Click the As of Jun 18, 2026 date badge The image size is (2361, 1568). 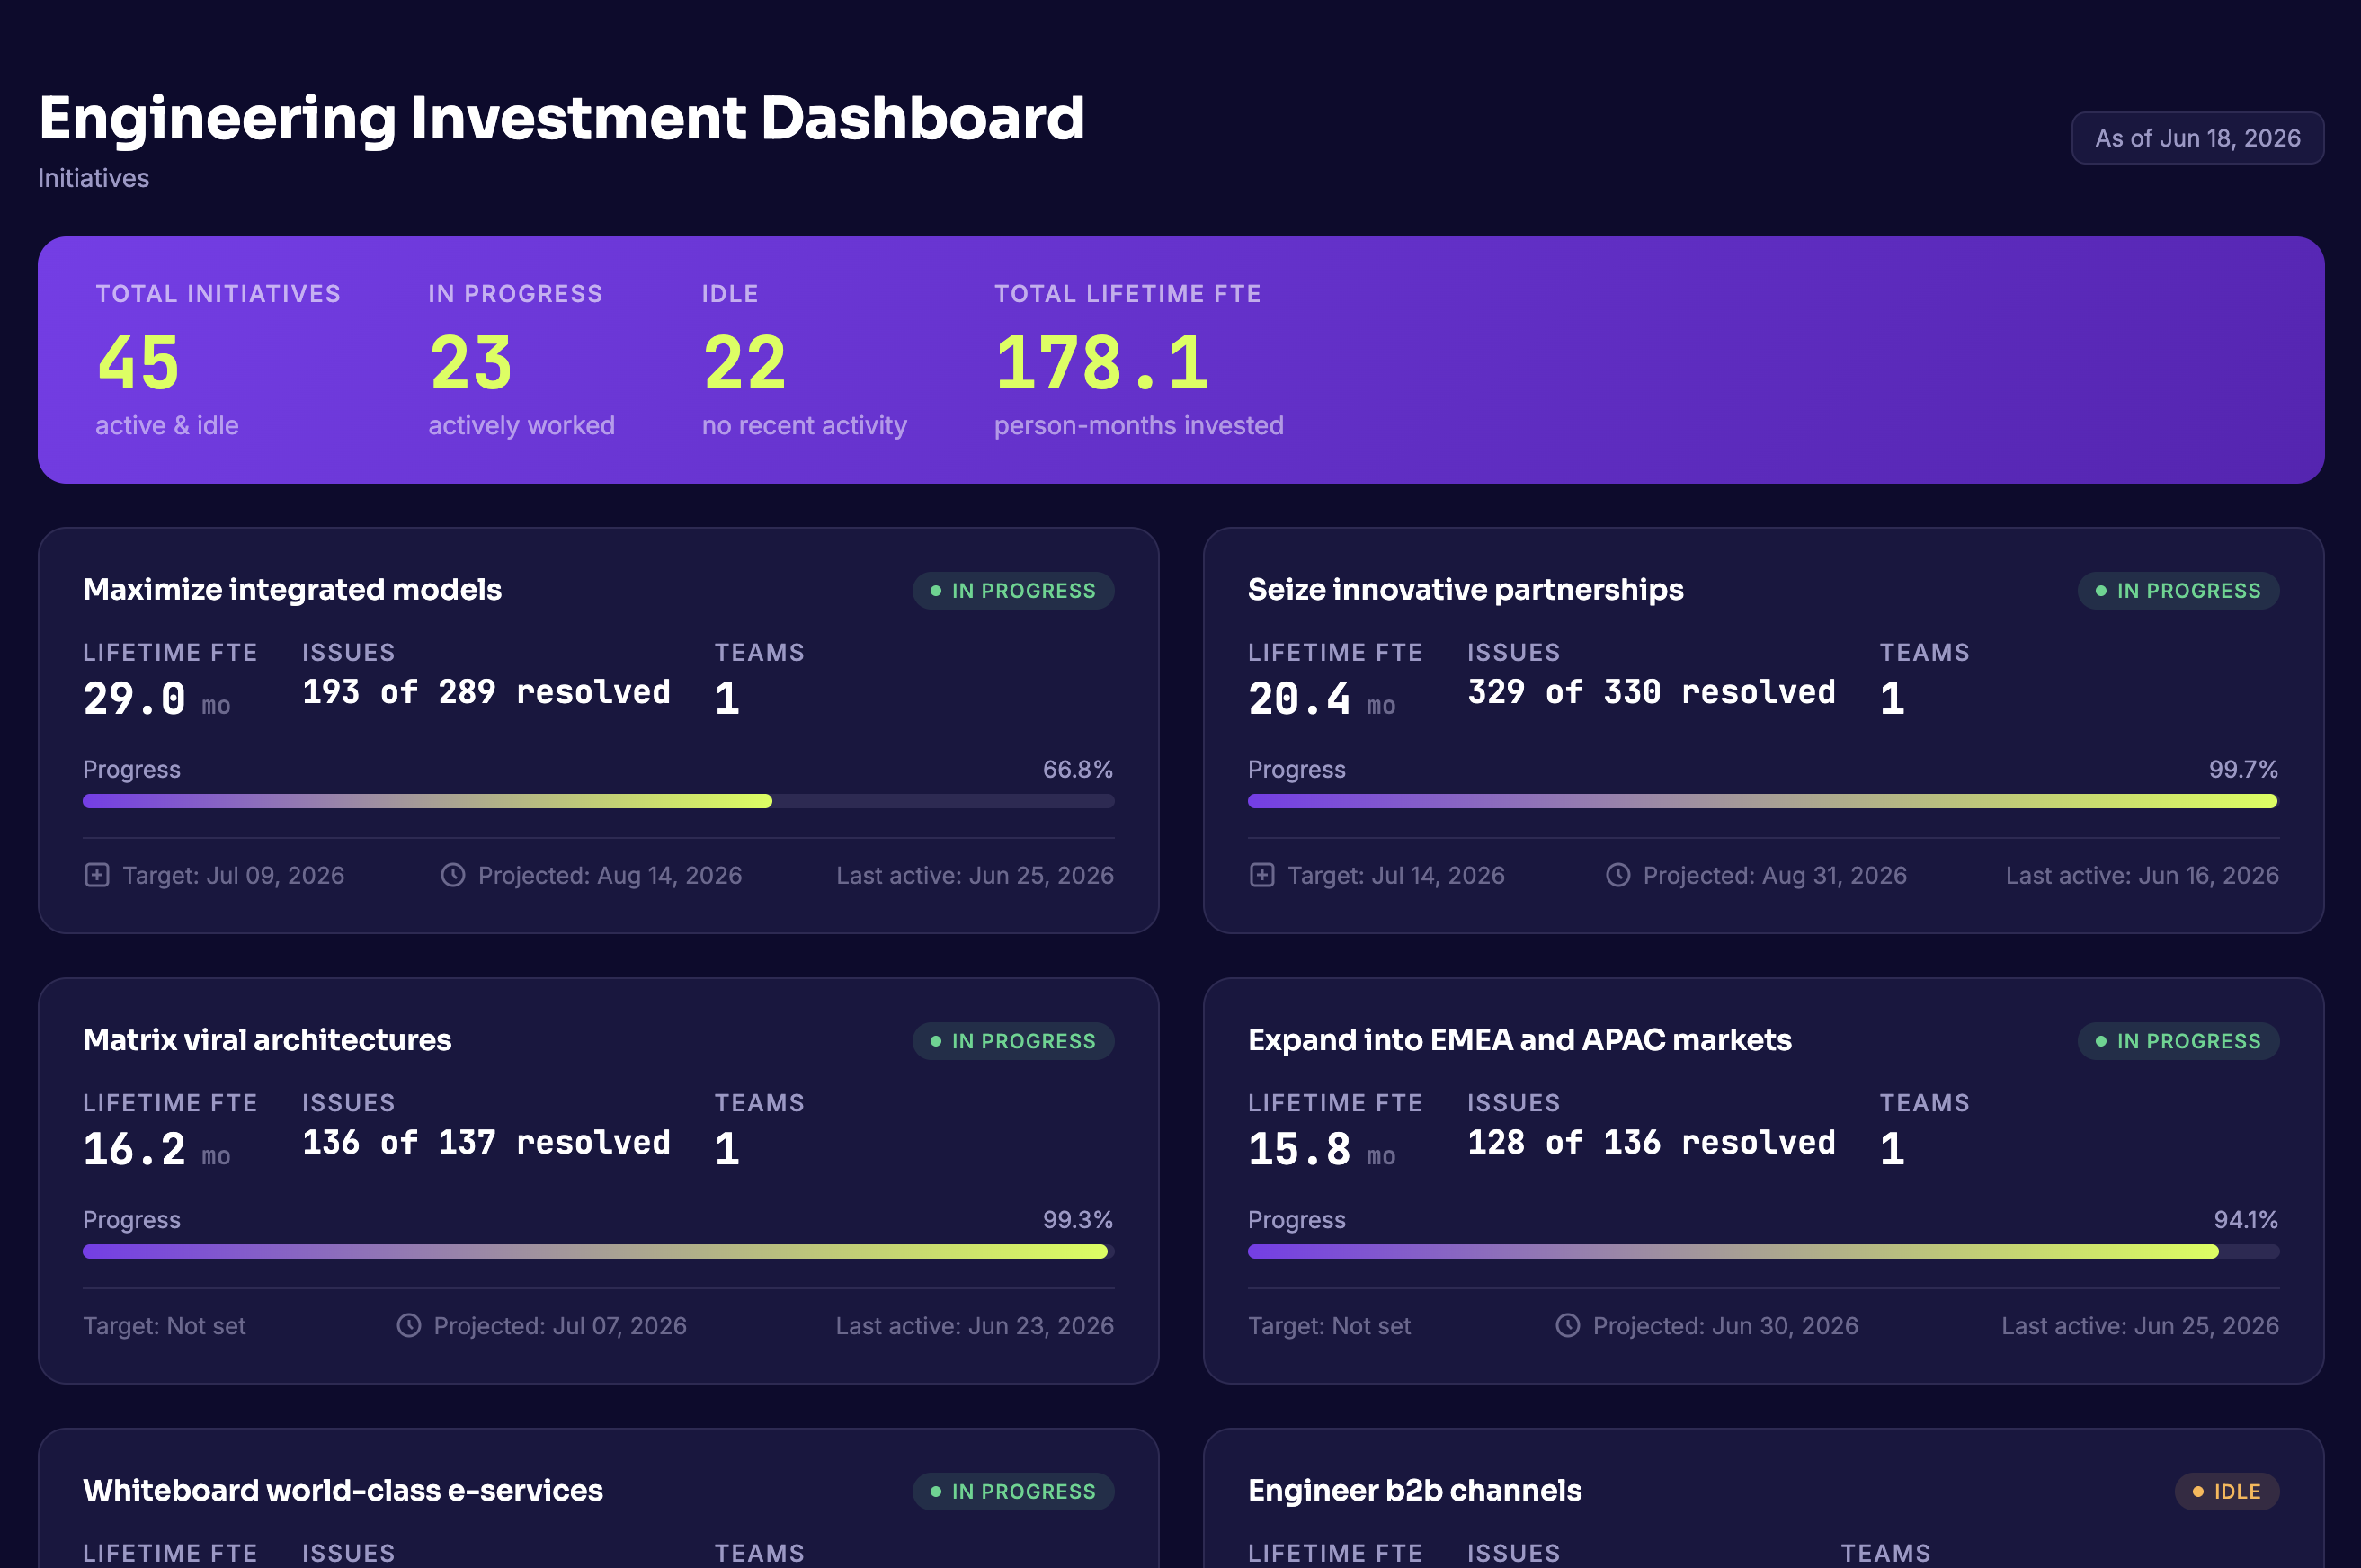point(2197,138)
